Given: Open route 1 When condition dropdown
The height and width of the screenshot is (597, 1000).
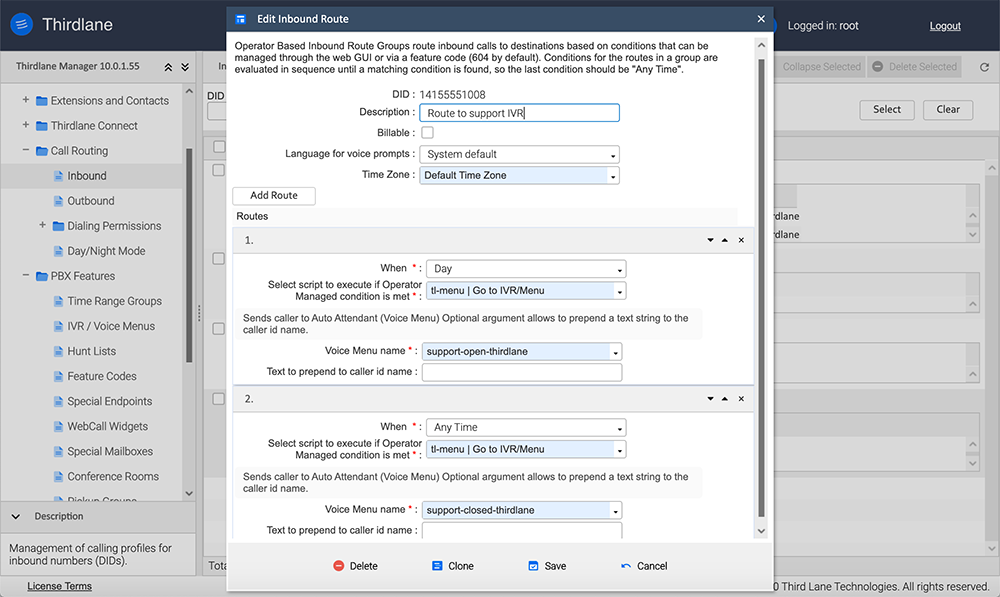Looking at the screenshot, I should [x=526, y=269].
